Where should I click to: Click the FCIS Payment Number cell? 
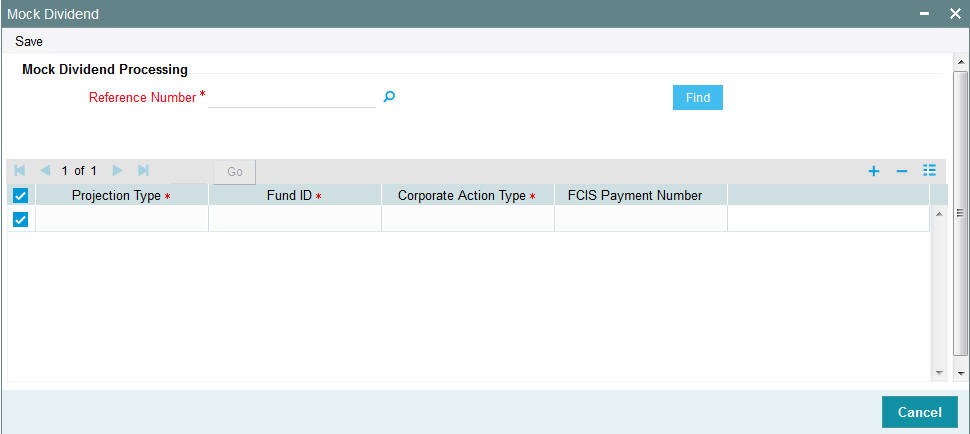(641, 219)
